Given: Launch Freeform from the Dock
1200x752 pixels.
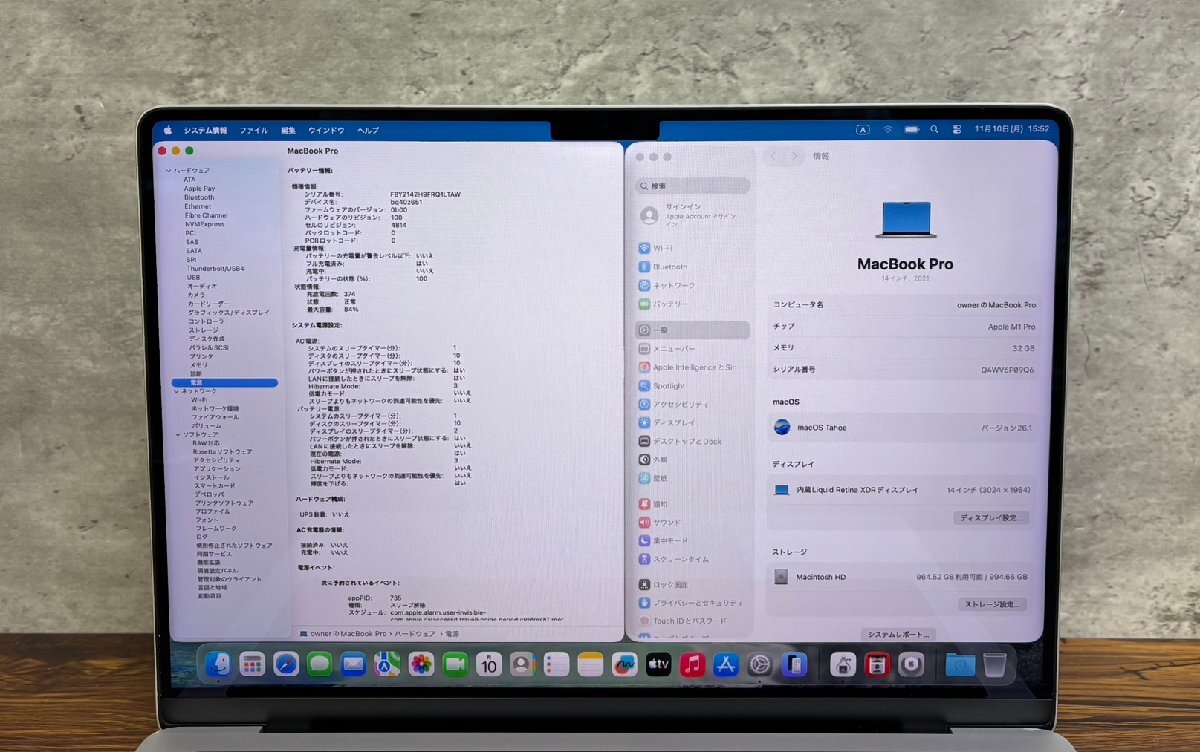Looking at the screenshot, I should point(625,664).
